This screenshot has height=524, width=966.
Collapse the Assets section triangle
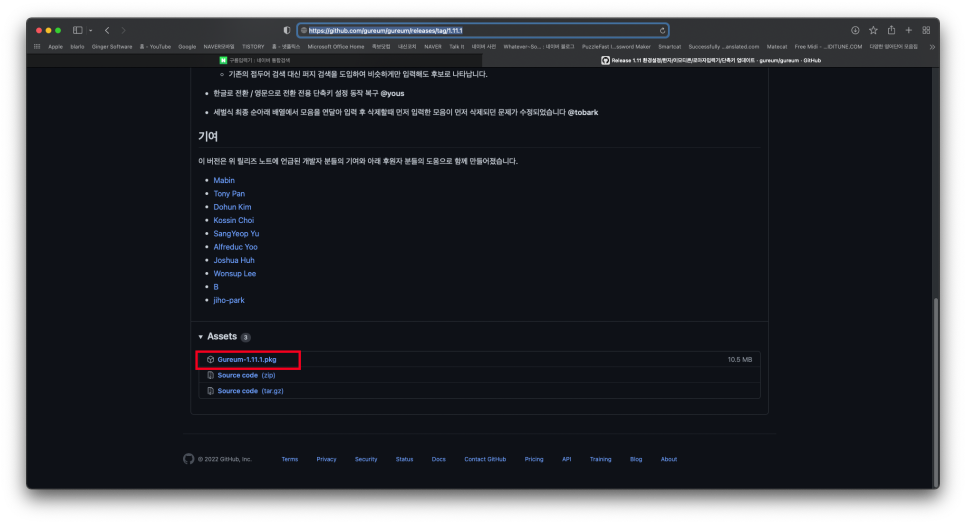tap(200, 337)
